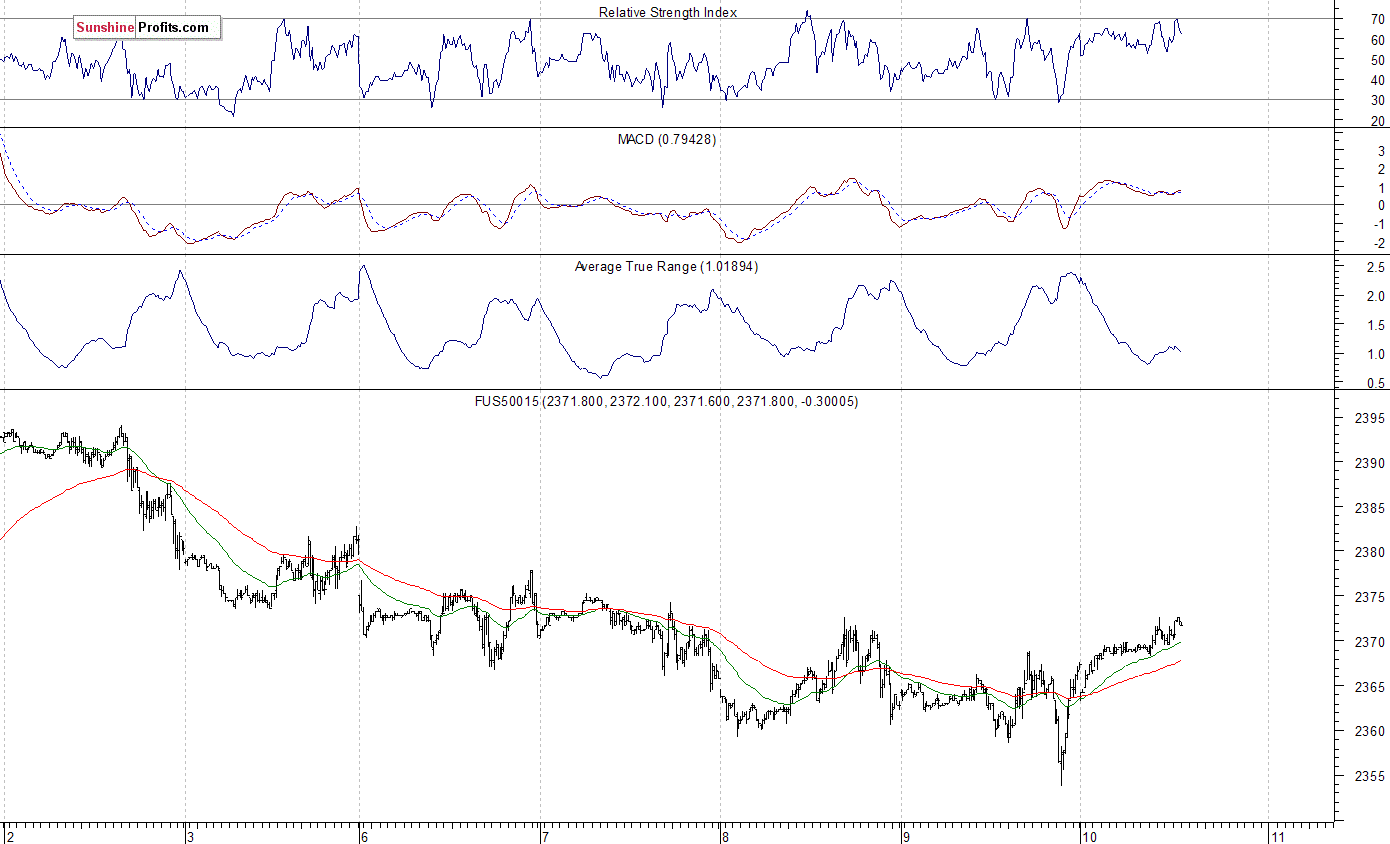Image resolution: width=1390 pixels, height=844 pixels.
Task: Click the ATR axis value 1.0
Action: [x=1377, y=354]
